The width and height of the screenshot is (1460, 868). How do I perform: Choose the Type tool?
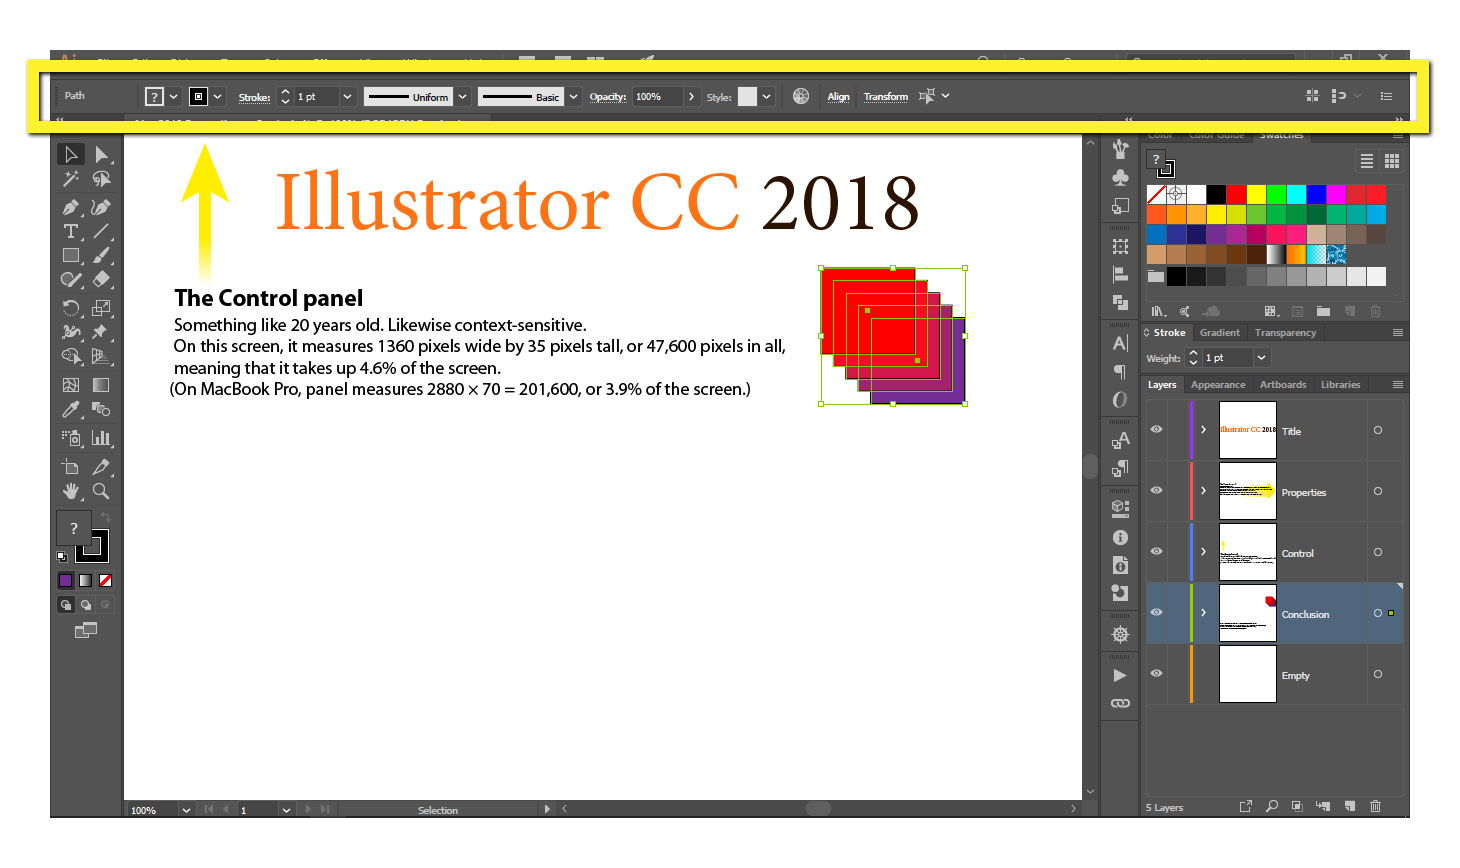pos(71,231)
